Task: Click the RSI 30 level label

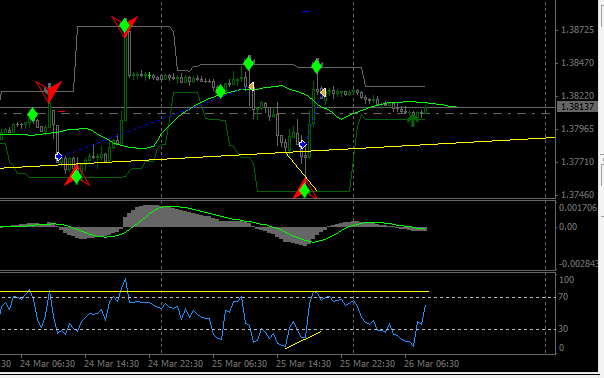Action: (563, 329)
